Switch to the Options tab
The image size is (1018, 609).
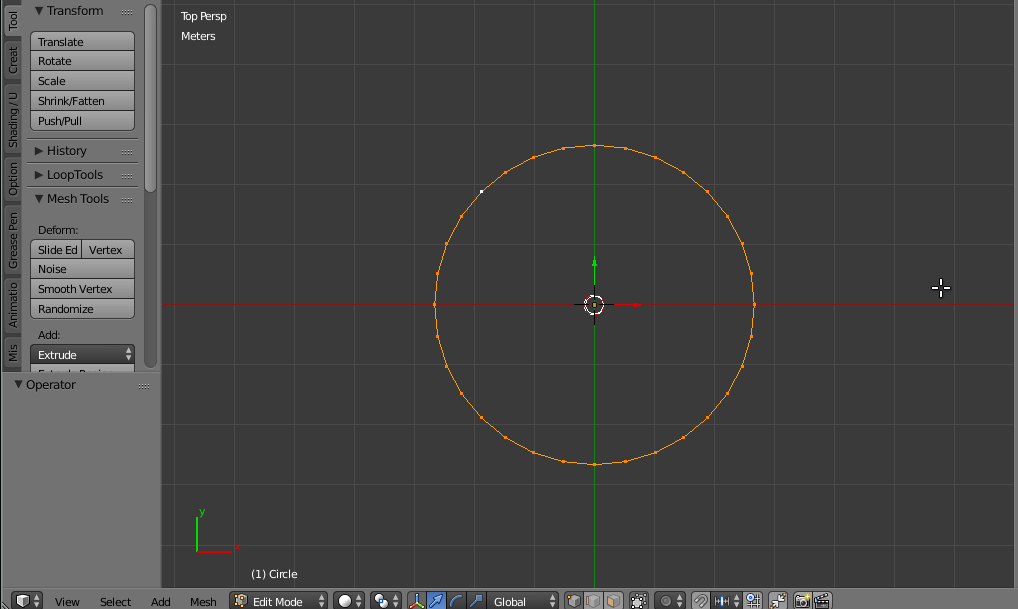click(12, 179)
